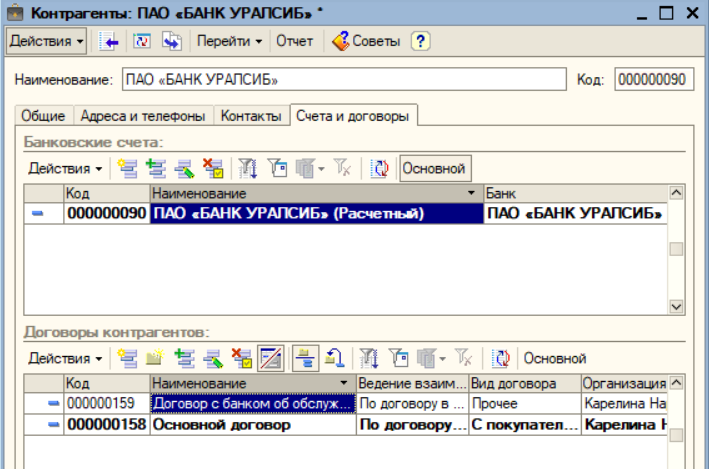Select the Основной договор contract row
The image size is (709, 469).
(346, 424)
